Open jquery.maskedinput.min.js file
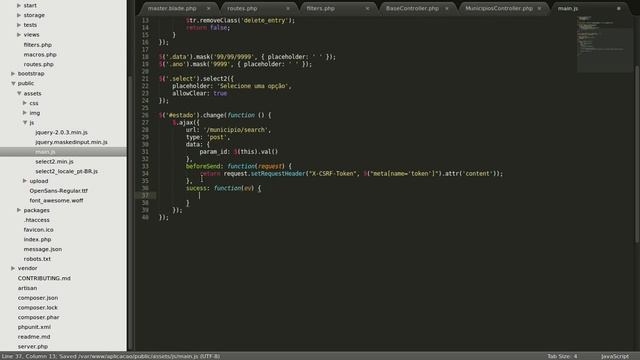Screen dimensions: 640x360 pos(71,142)
